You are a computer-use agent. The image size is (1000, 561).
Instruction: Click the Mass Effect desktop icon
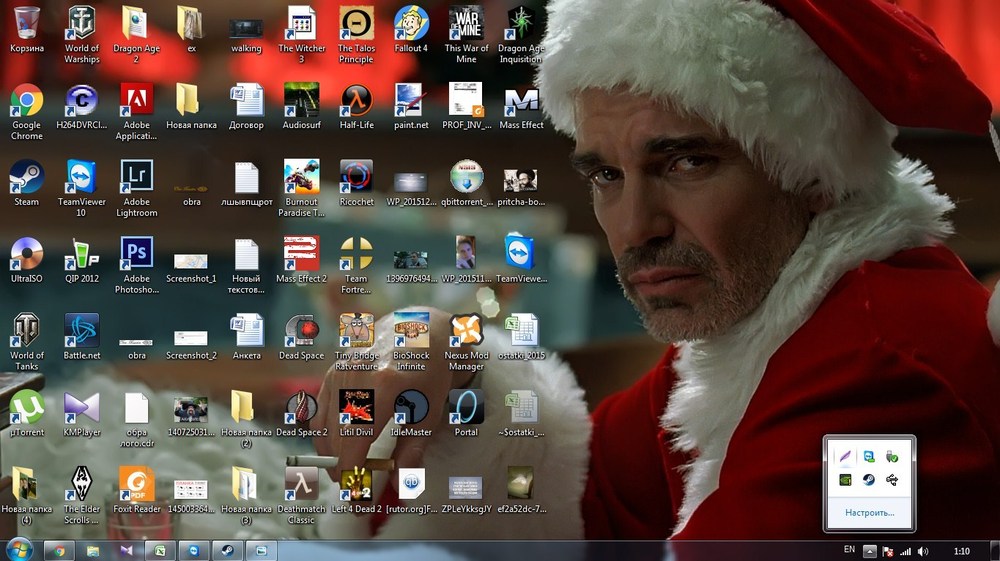click(x=521, y=101)
